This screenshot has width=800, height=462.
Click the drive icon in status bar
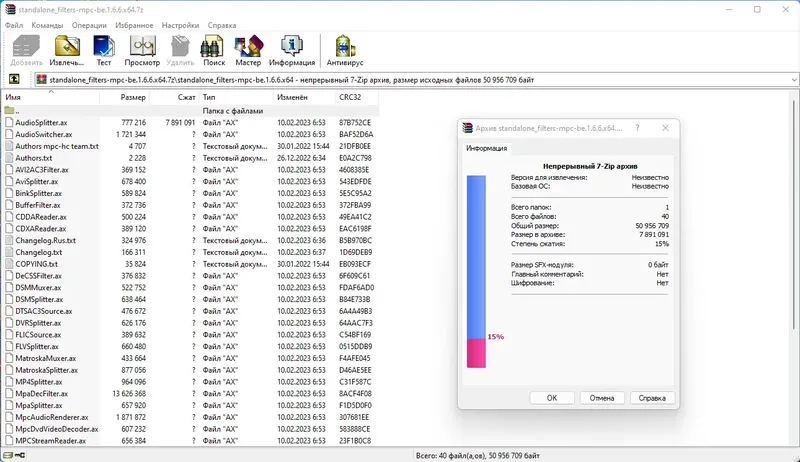(8, 455)
